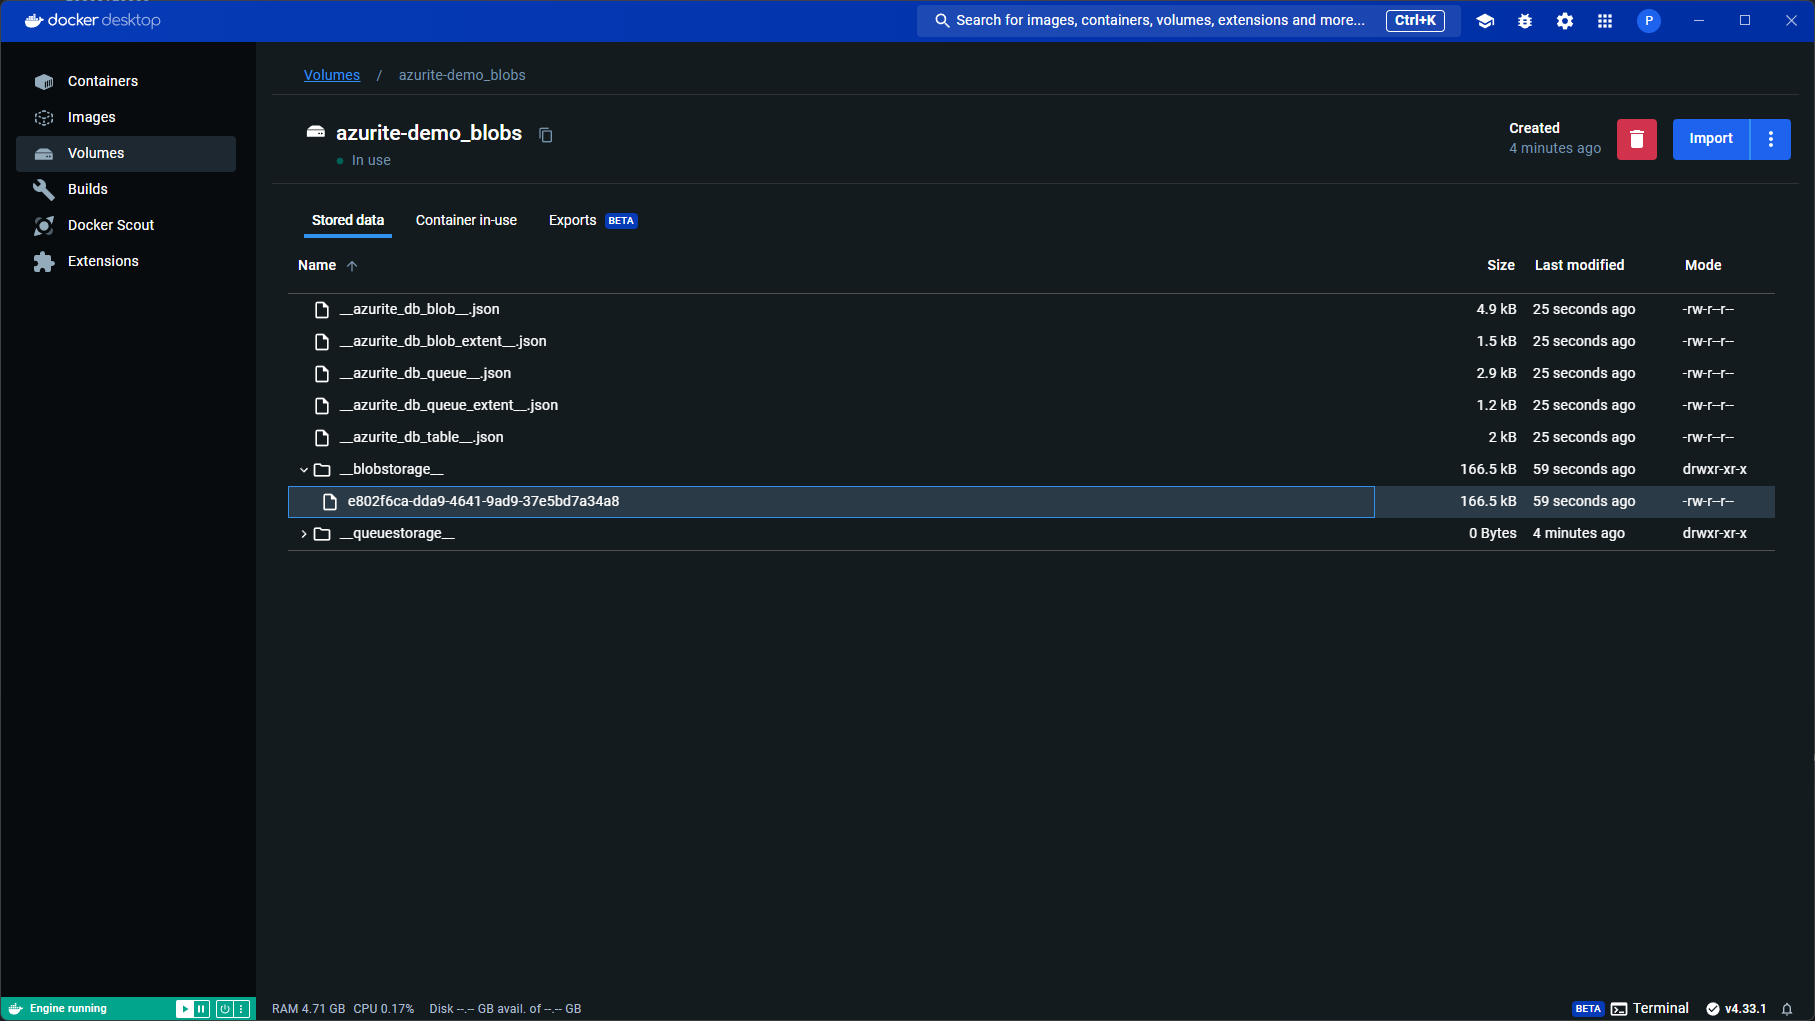Open the Learning center graduation cap icon
The height and width of the screenshot is (1021, 1815).
pyautogui.click(x=1485, y=21)
